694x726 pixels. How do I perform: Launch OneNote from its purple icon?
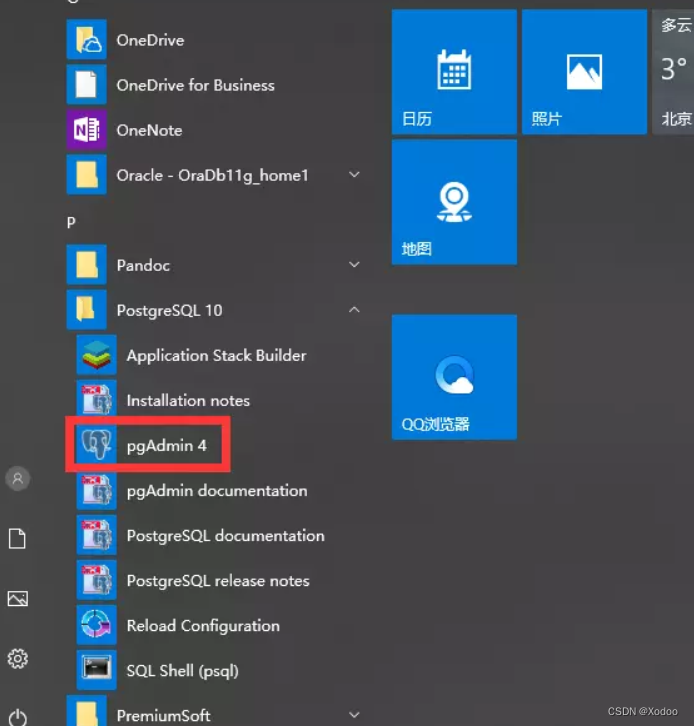[x=87, y=130]
